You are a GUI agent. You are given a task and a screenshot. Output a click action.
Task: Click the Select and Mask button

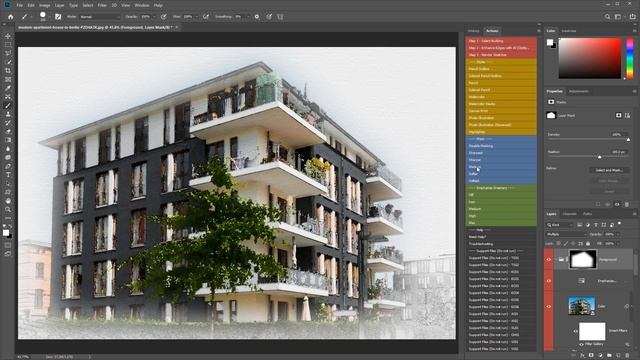(609, 170)
